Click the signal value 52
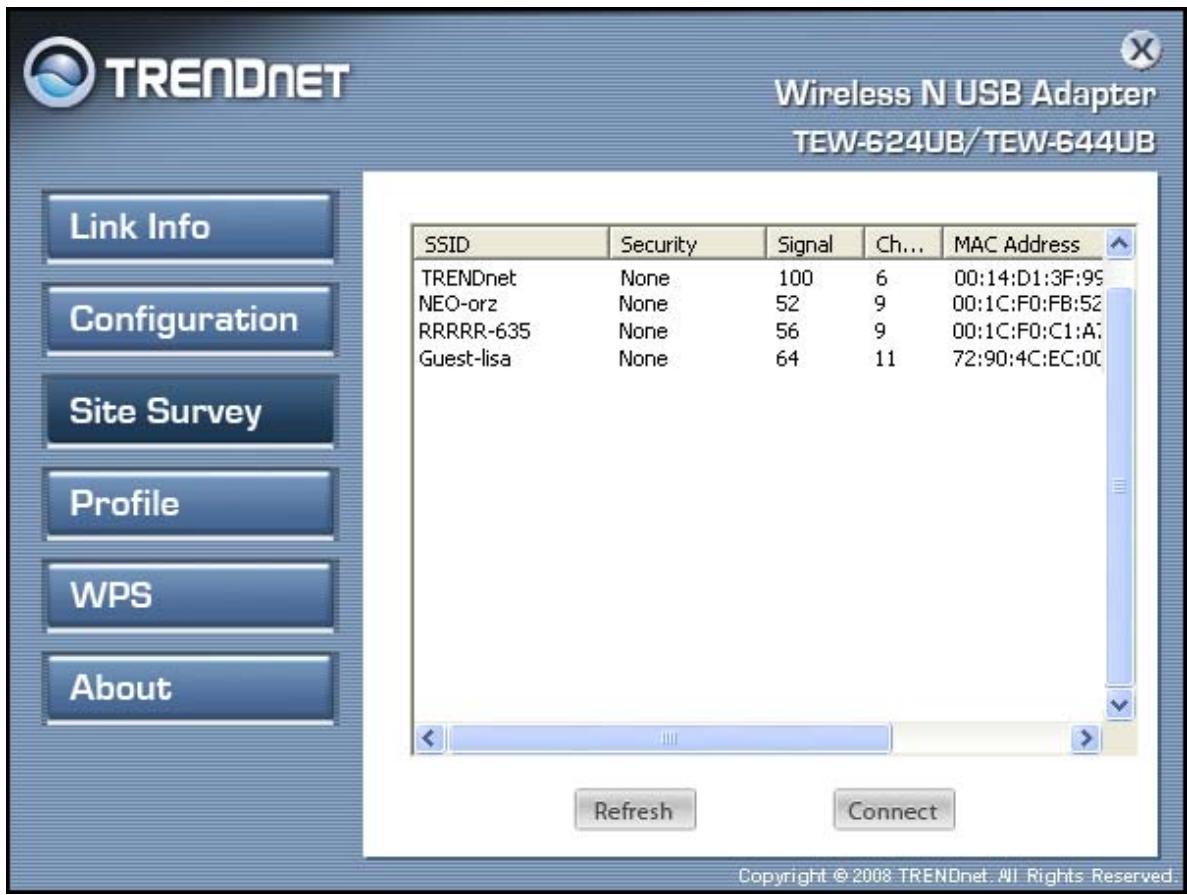This screenshot has width=1187, height=895. (787, 304)
